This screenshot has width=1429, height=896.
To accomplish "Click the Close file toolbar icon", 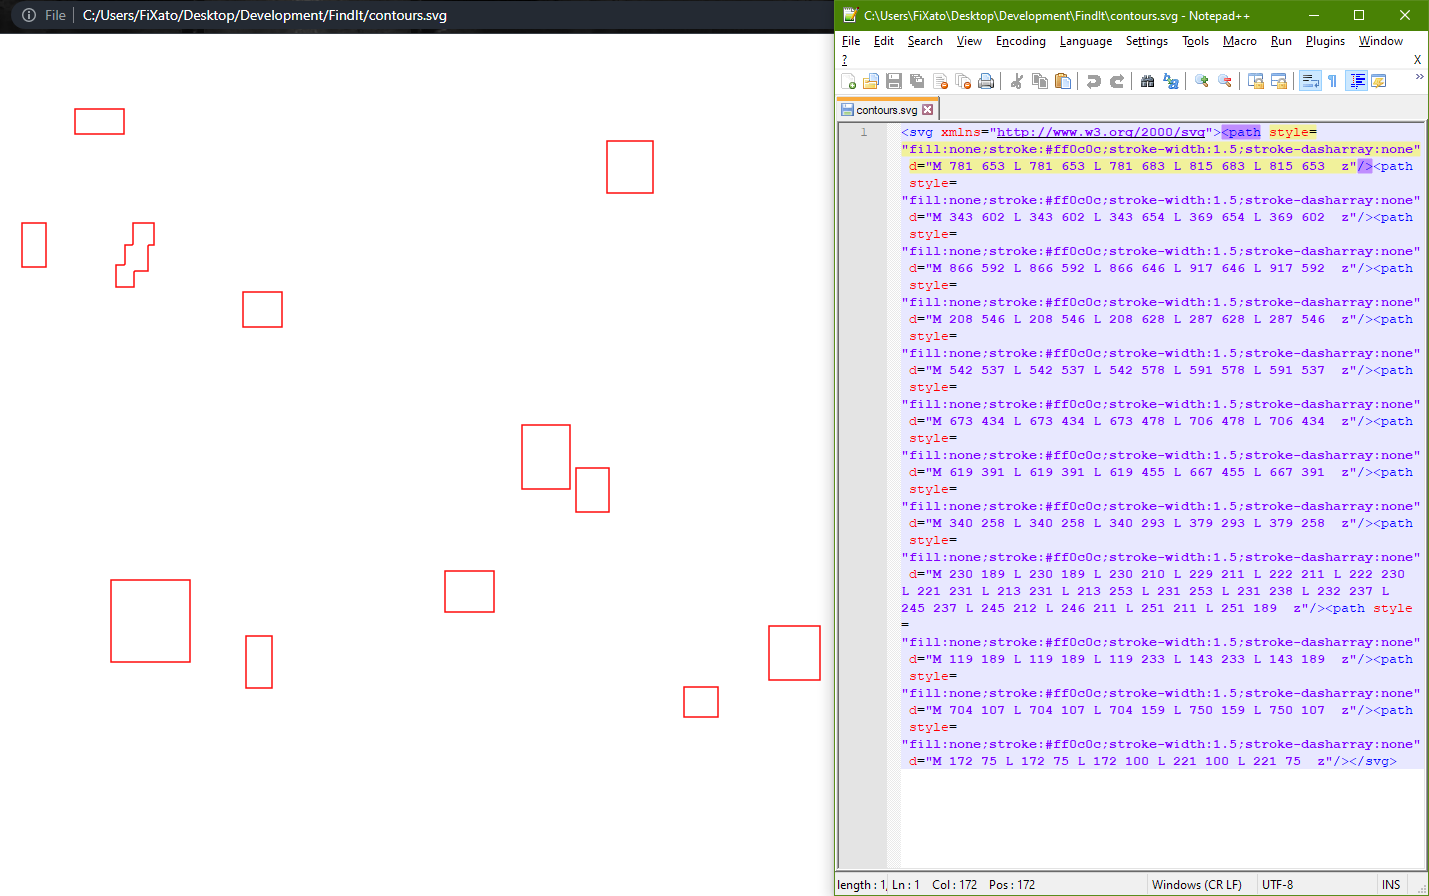I will (940, 82).
